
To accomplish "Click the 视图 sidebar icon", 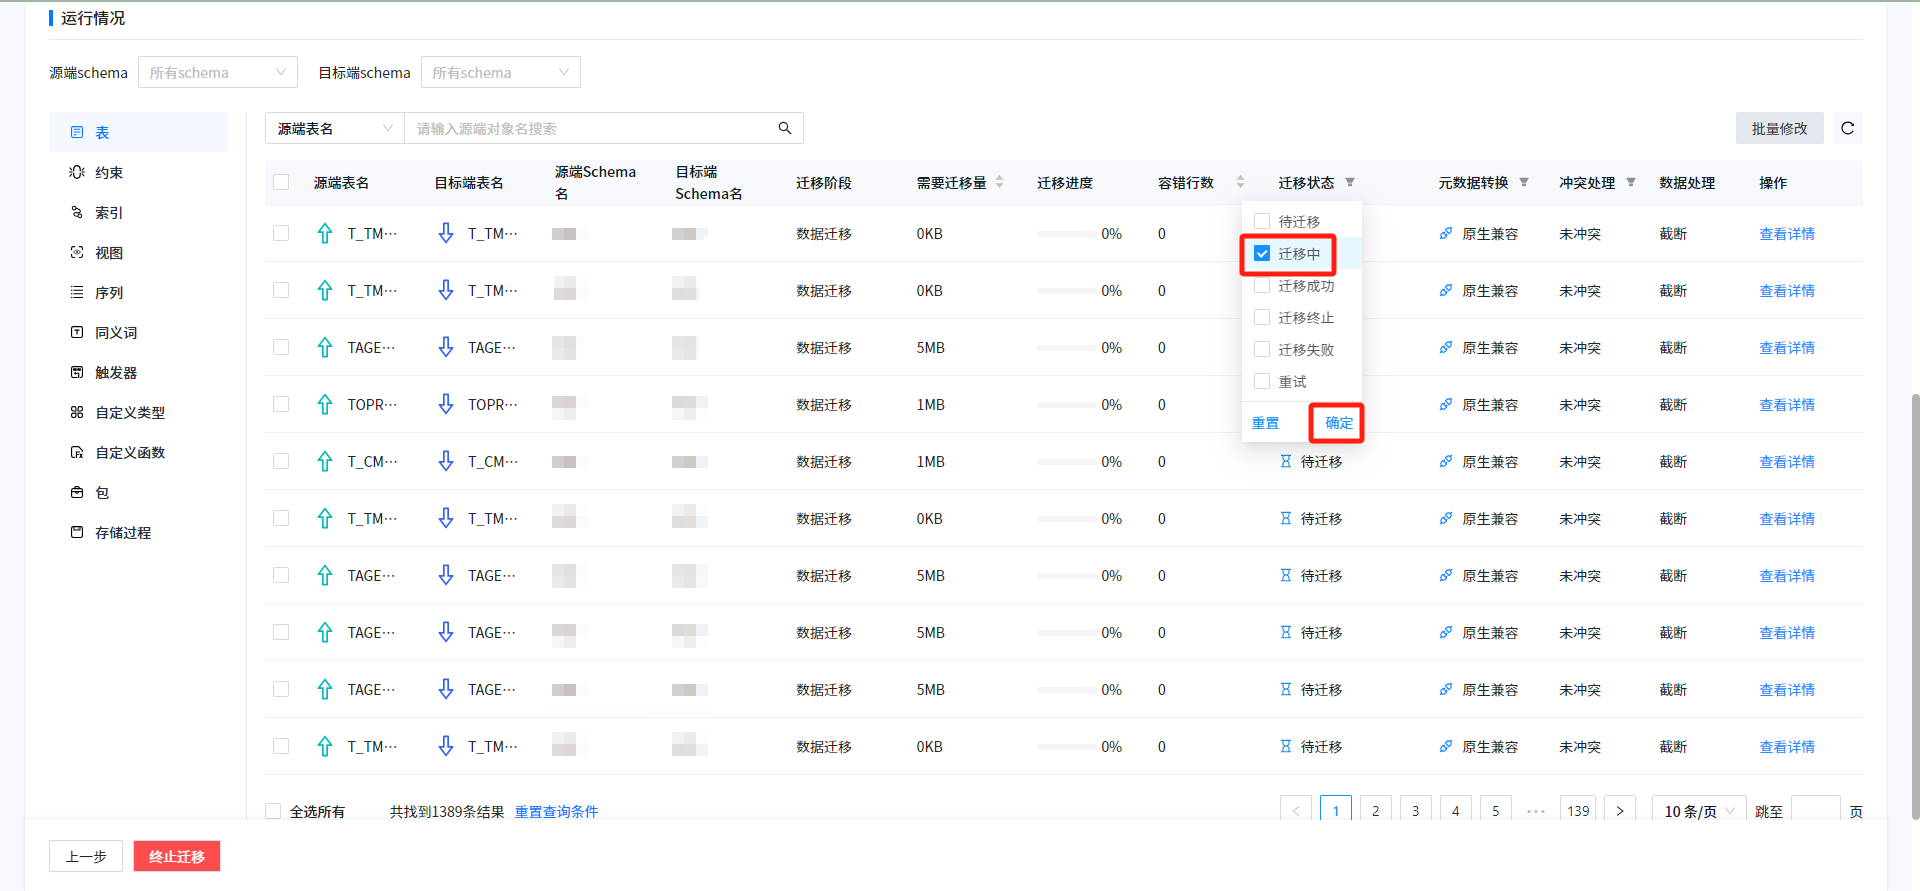I will click(x=77, y=252).
